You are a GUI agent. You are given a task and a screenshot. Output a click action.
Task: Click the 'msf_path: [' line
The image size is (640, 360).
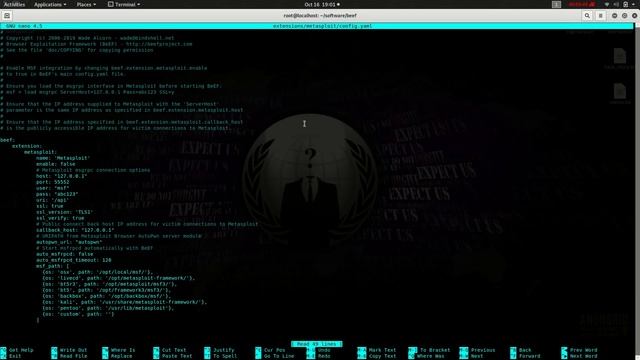pyautogui.click(x=53, y=266)
